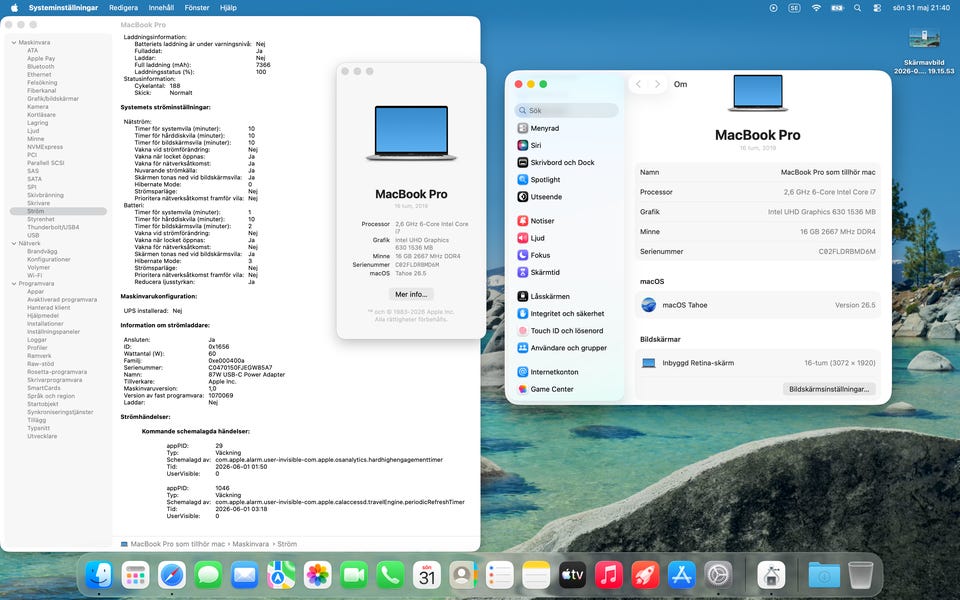Collapse the Maskinvara tree group
The image size is (960, 600).
point(14,42)
